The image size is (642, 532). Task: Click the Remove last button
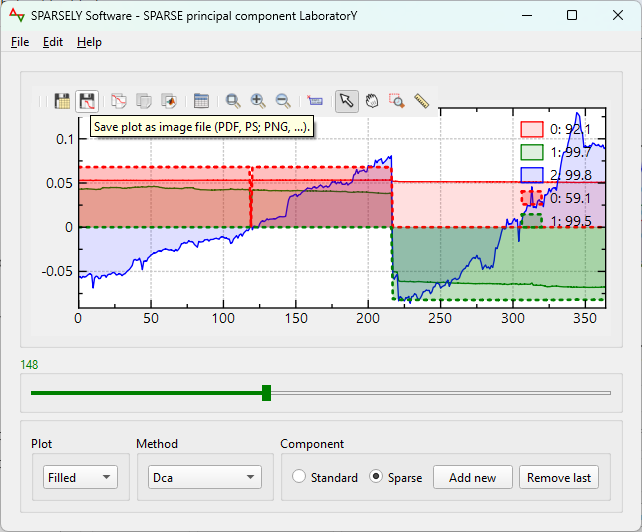pos(559,477)
